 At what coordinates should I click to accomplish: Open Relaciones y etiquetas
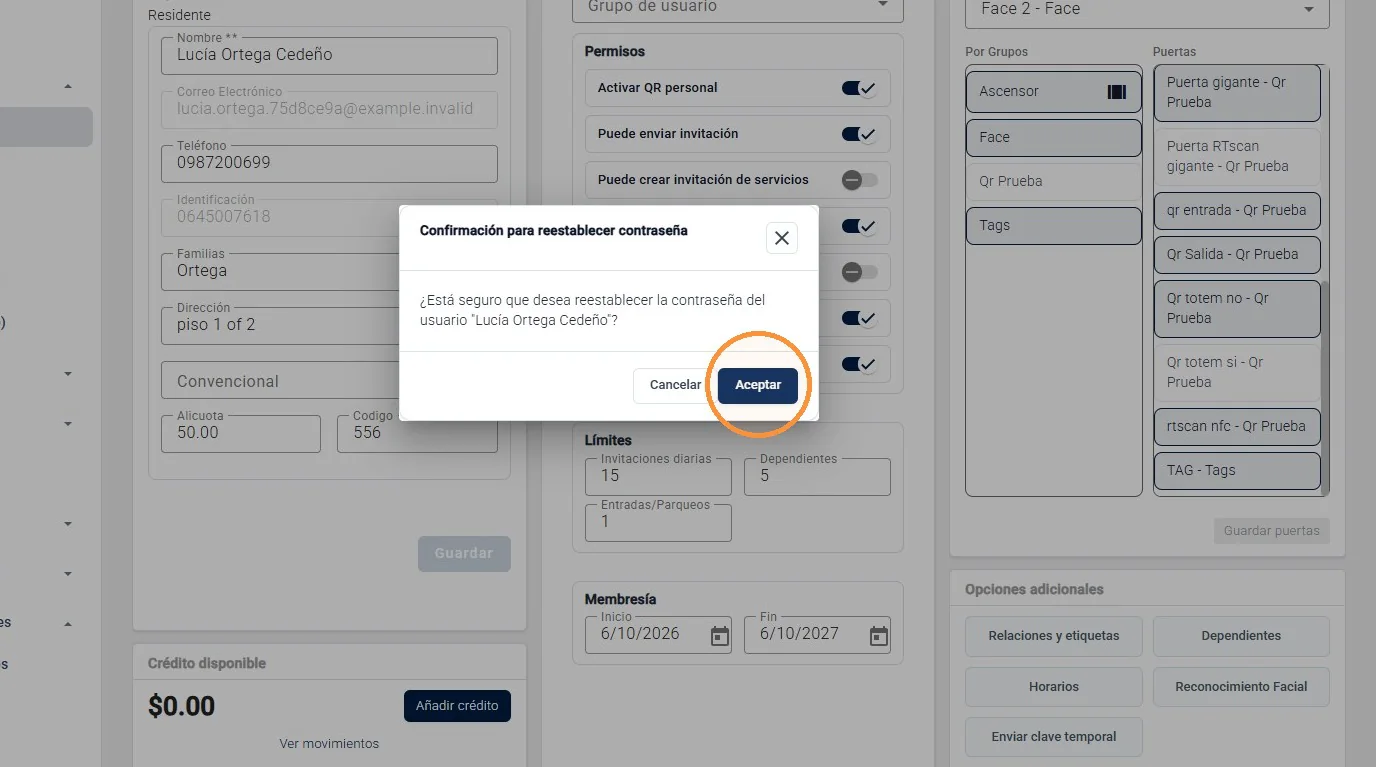point(1053,636)
